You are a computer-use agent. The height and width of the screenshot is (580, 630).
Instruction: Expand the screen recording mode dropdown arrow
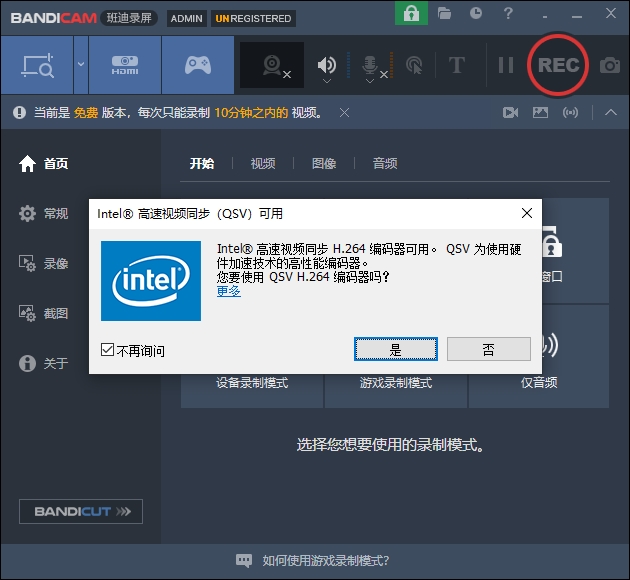tap(81, 65)
